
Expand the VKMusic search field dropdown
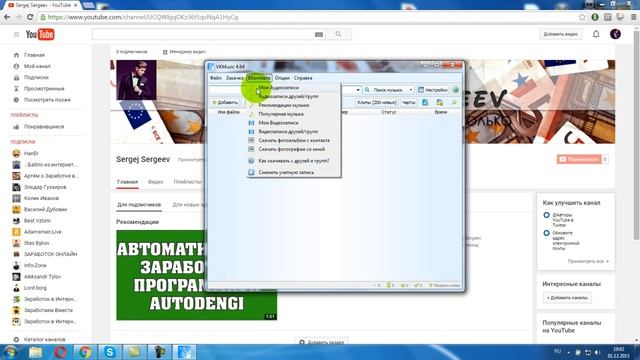(358, 90)
